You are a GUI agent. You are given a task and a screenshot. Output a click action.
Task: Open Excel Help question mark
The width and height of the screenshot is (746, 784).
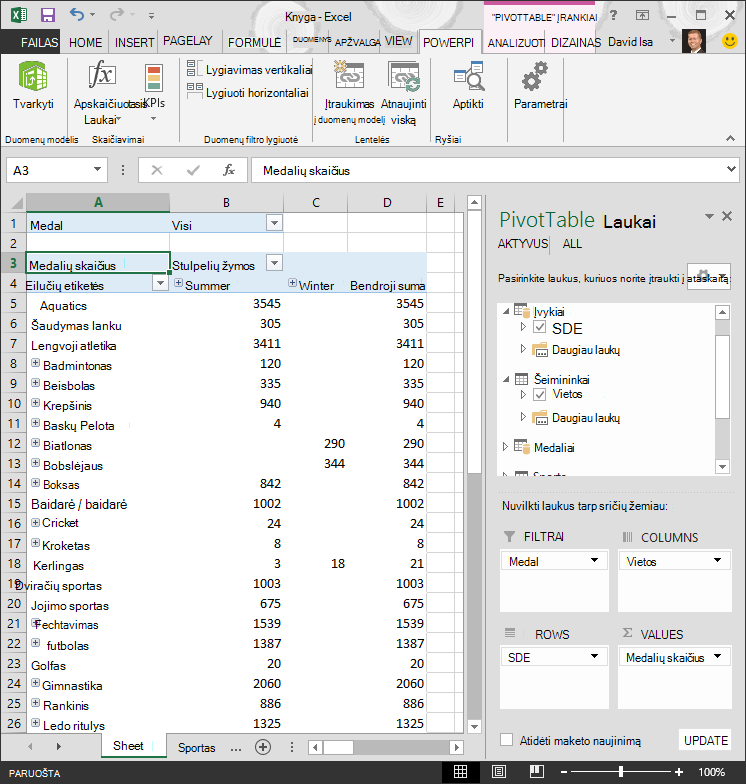(614, 16)
